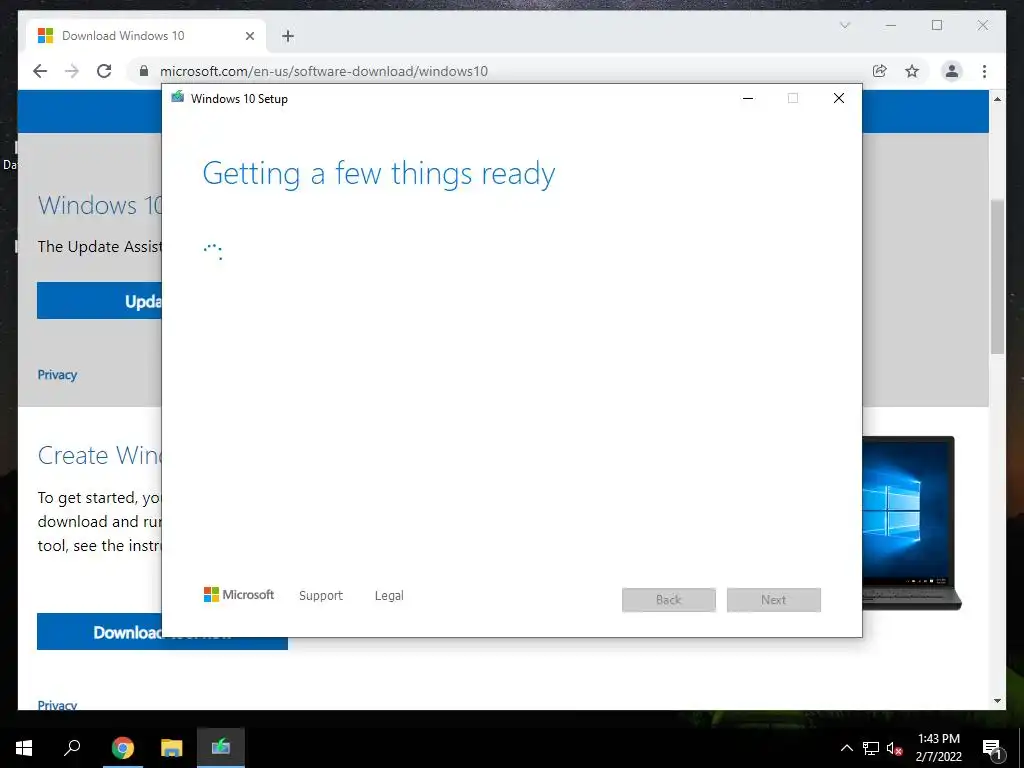Click Chrome's forward navigation arrow

point(72,71)
